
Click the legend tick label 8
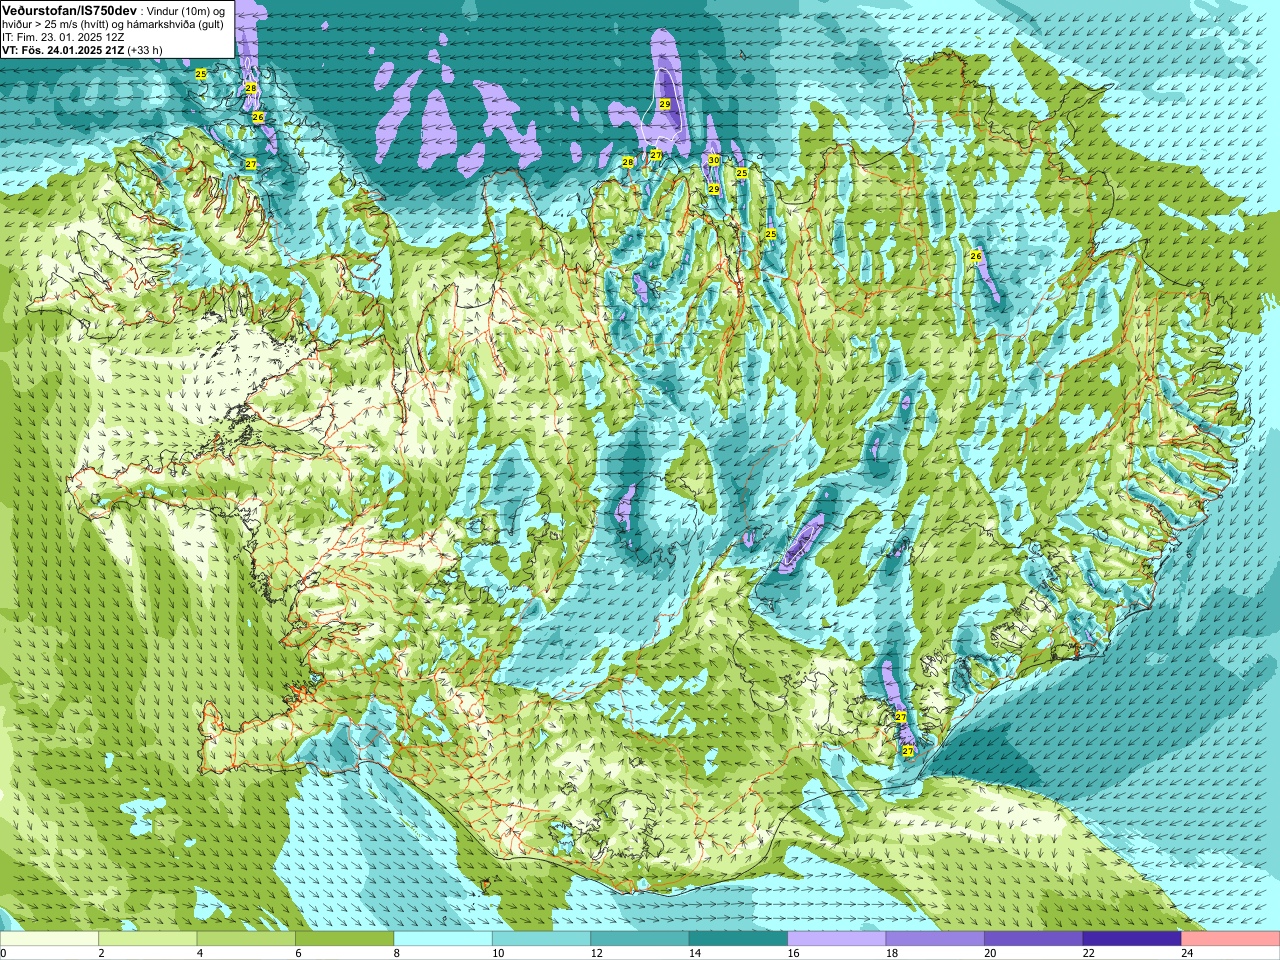click(397, 953)
